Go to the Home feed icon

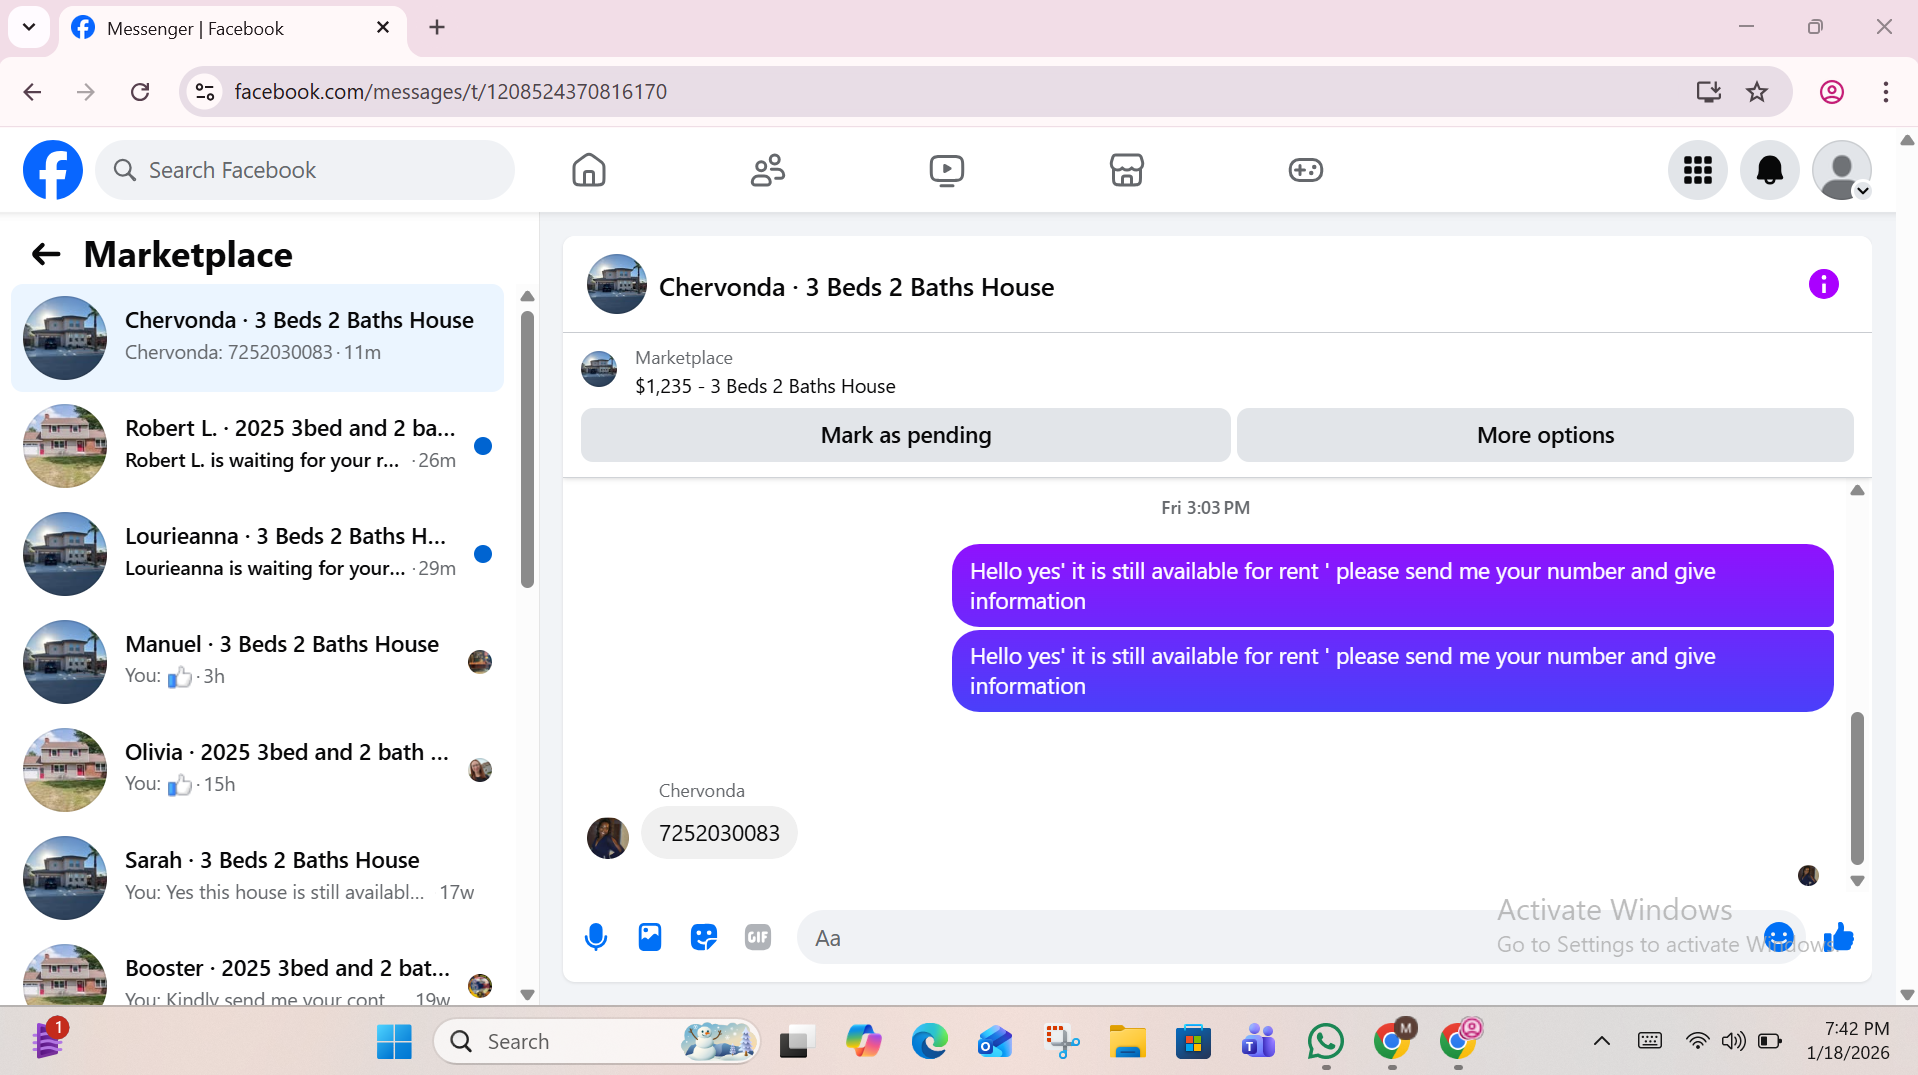coord(589,170)
